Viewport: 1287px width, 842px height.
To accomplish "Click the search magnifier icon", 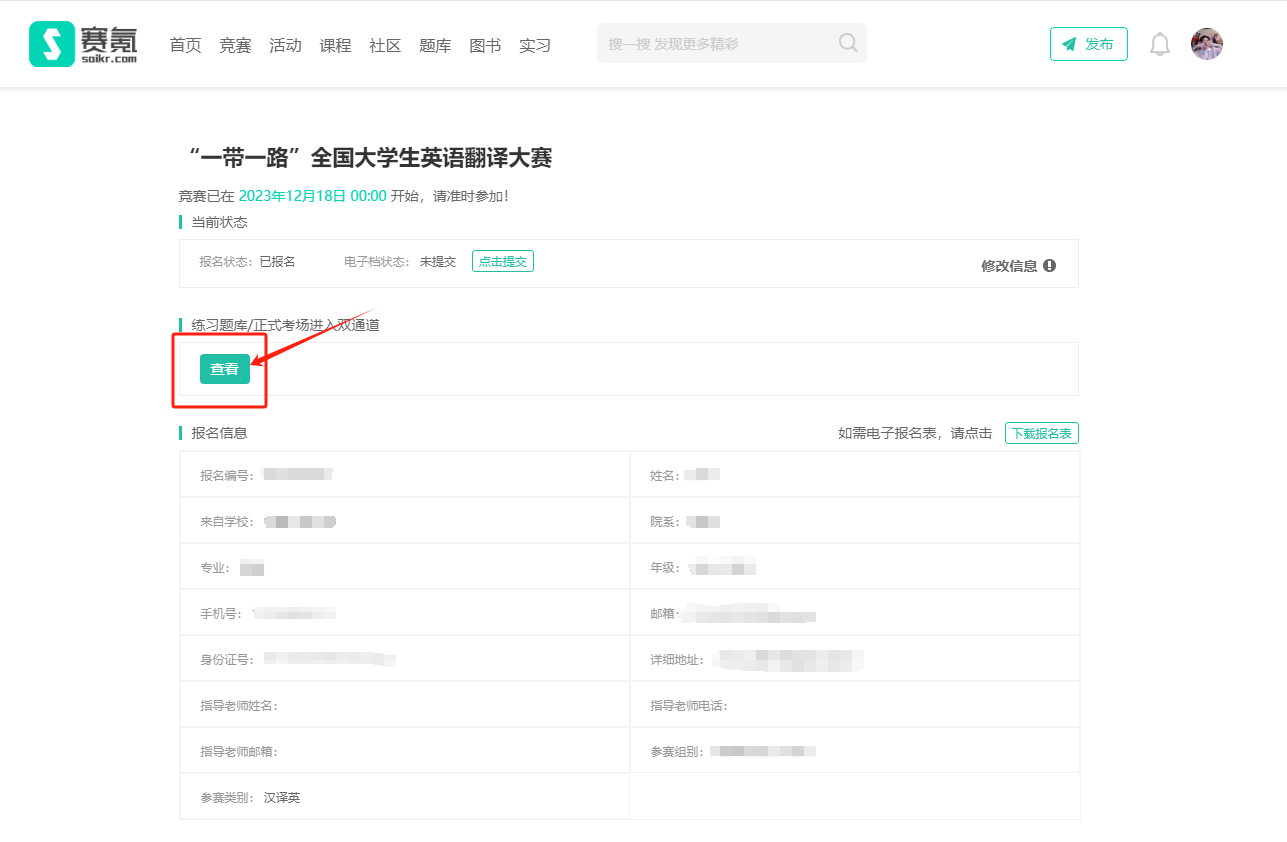I will 847,43.
